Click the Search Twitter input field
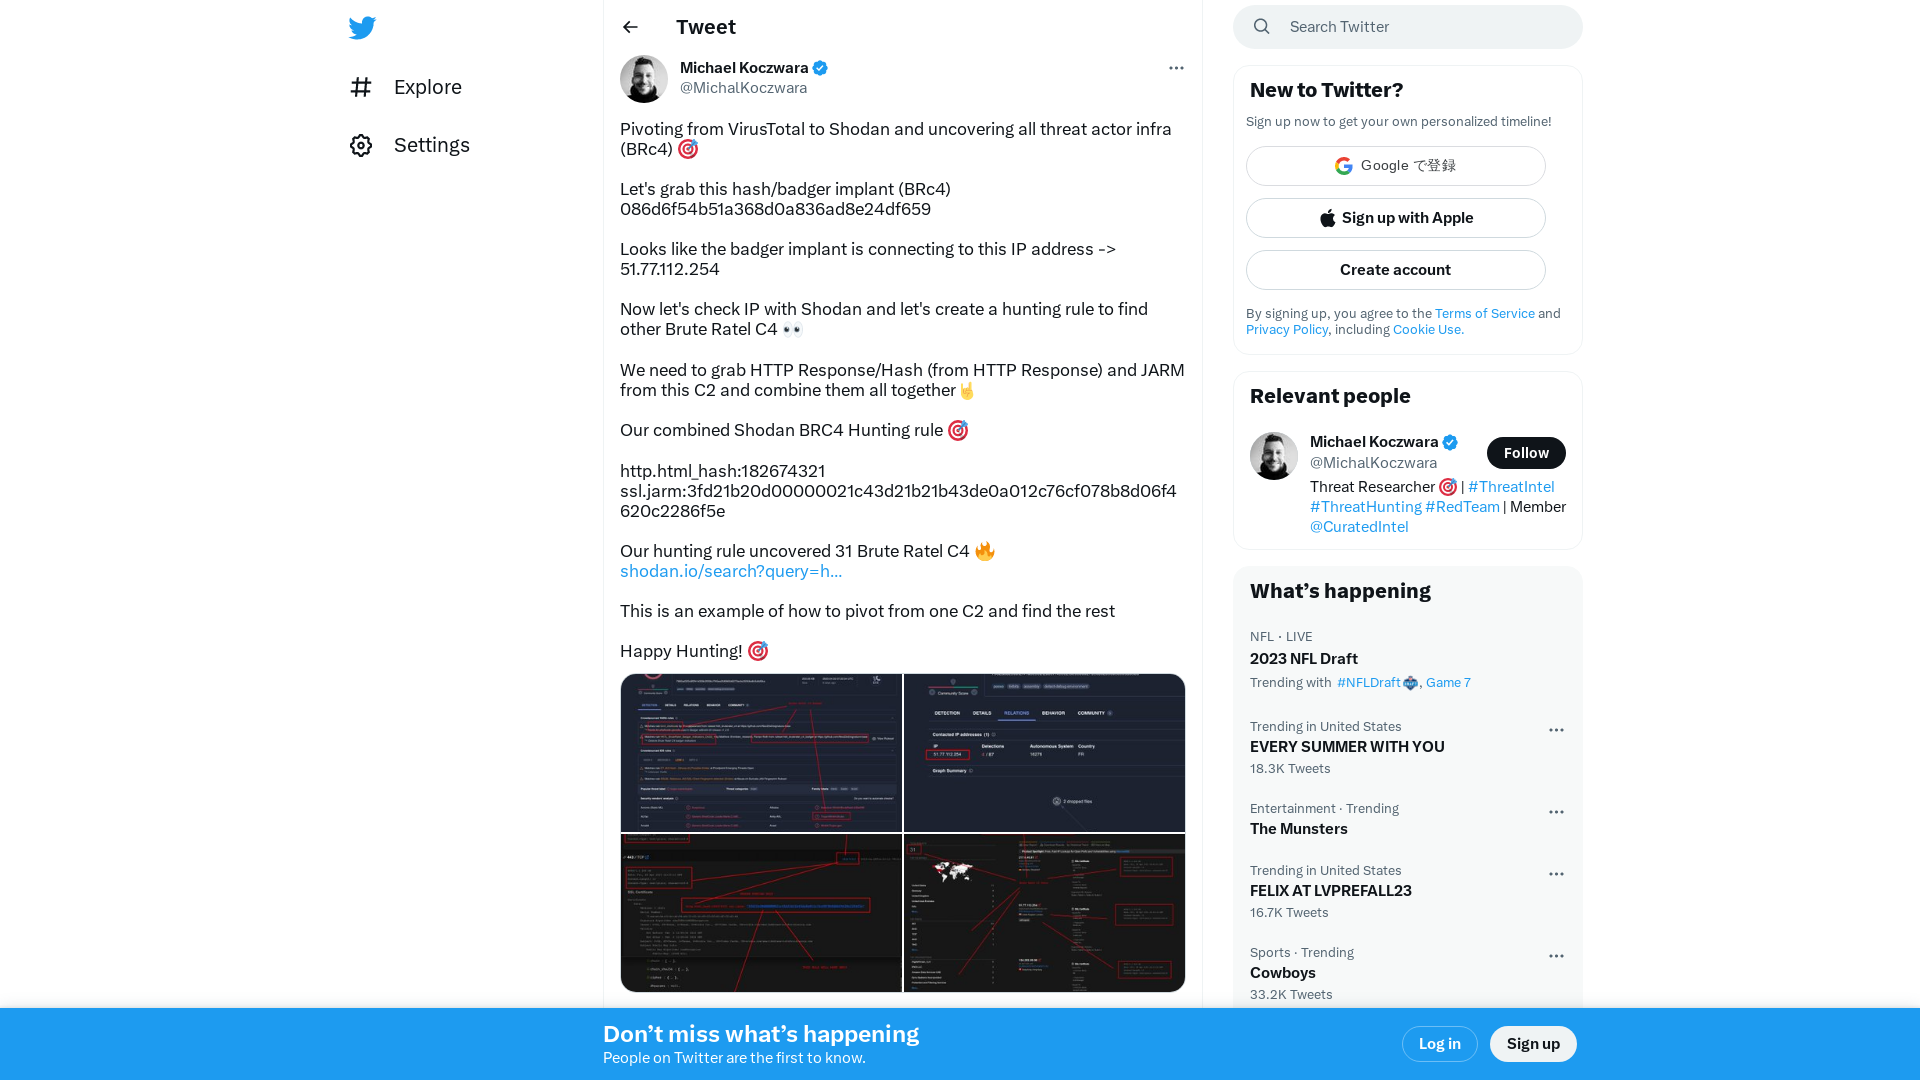1920x1080 pixels. coord(1408,26)
